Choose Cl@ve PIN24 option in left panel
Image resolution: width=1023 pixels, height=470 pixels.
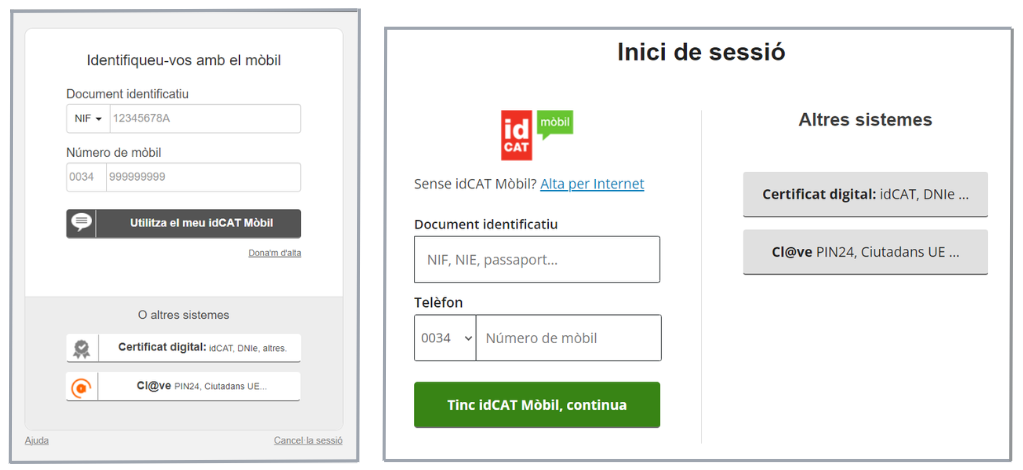tap(183, 386)
